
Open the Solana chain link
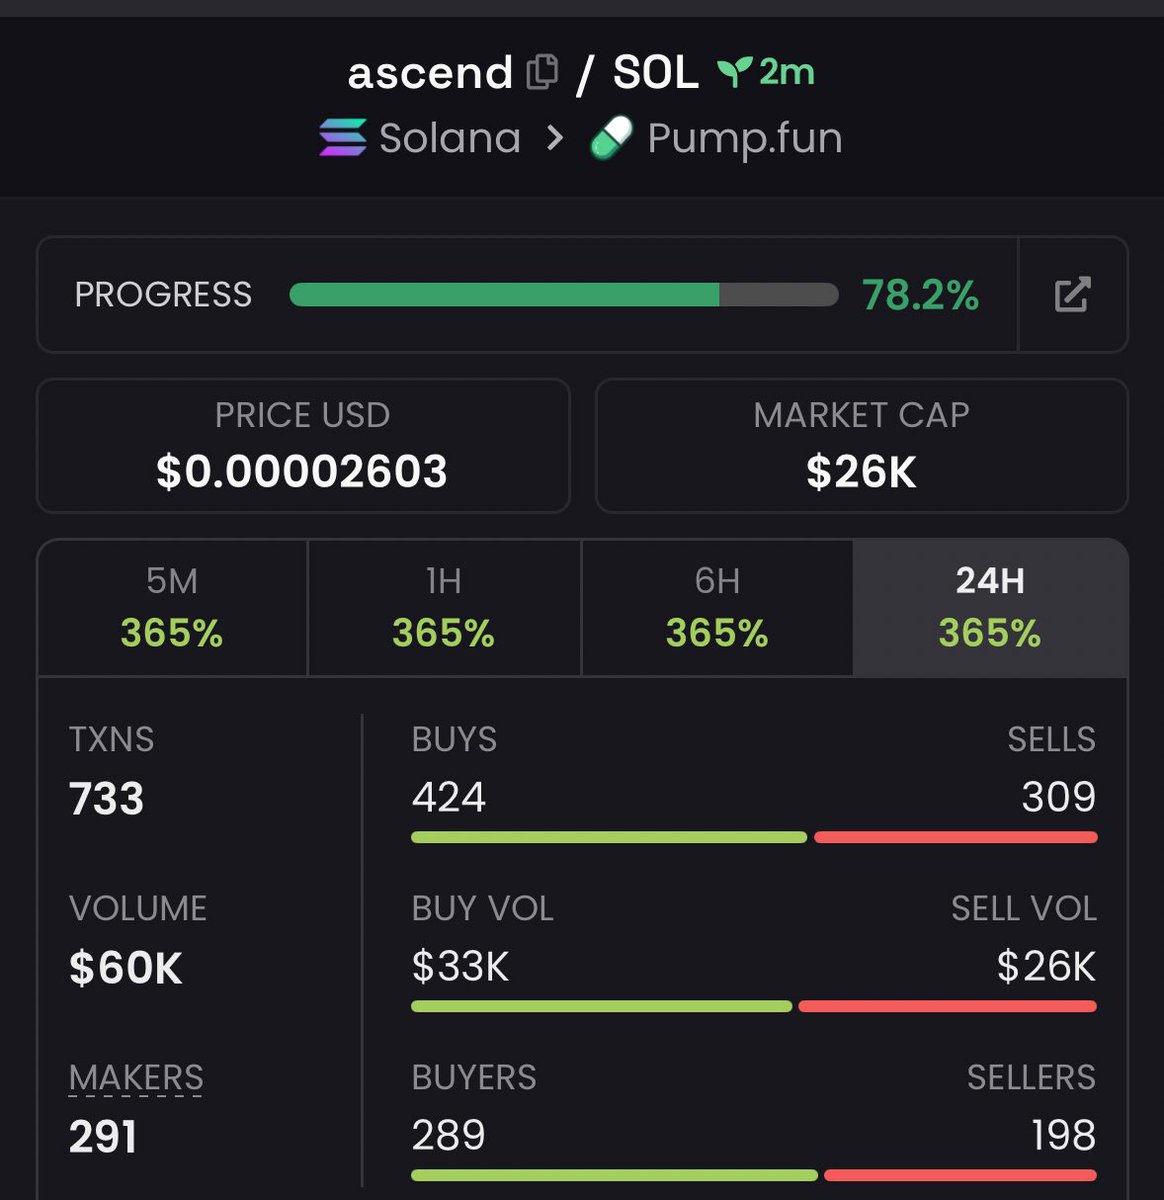click(x=450, y=138)
